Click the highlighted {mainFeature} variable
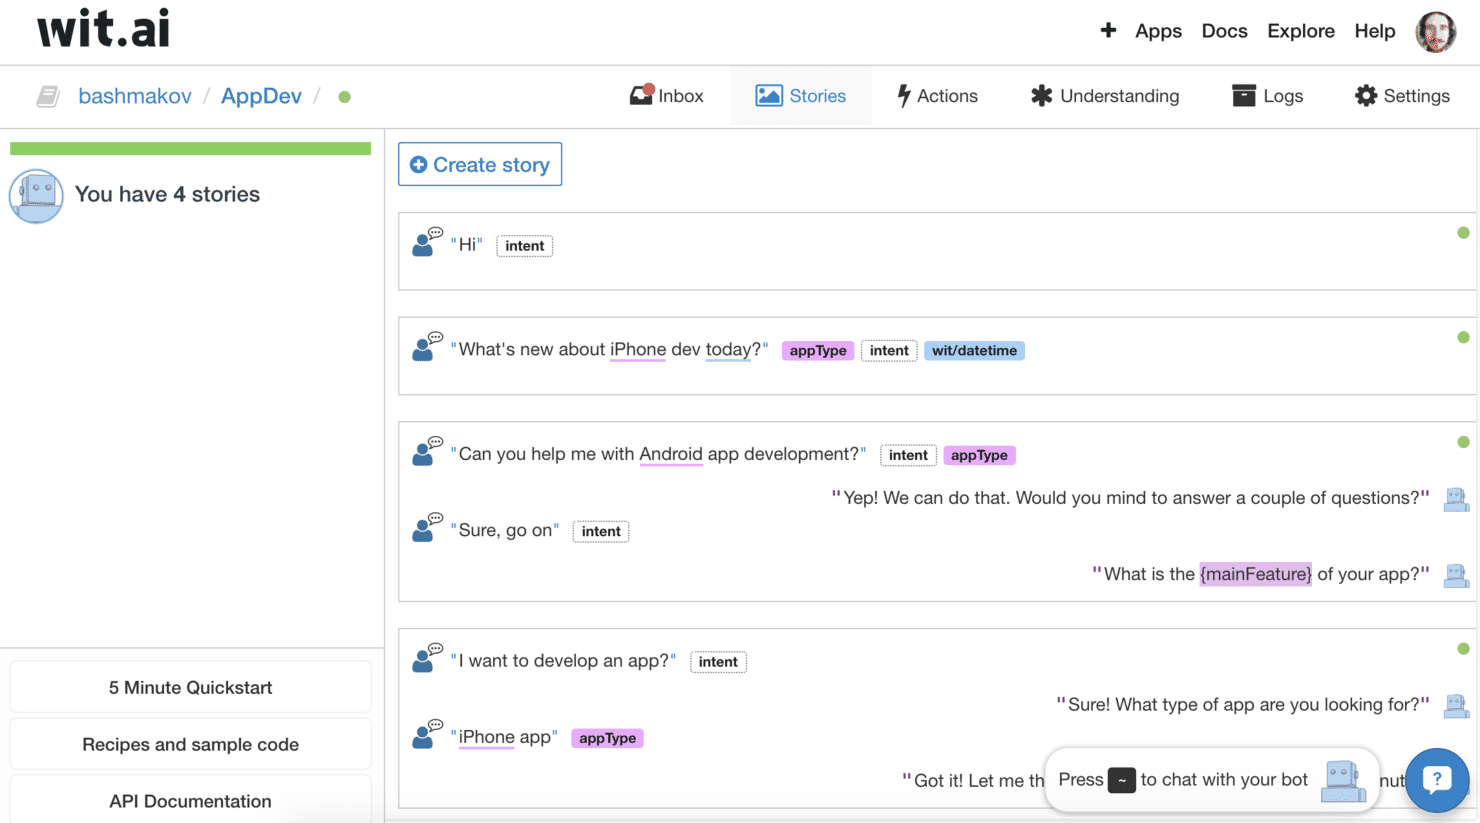Screen dimensions: 1480x823 [x=1256, y=574]
